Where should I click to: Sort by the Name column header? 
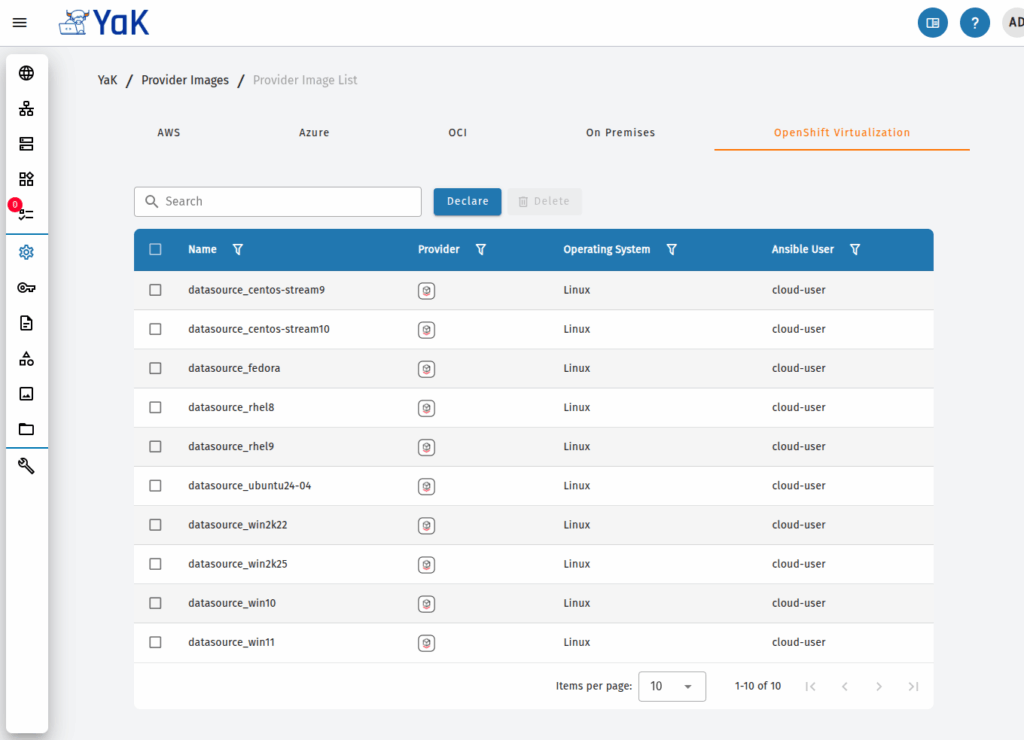click(x=202, y=249)
